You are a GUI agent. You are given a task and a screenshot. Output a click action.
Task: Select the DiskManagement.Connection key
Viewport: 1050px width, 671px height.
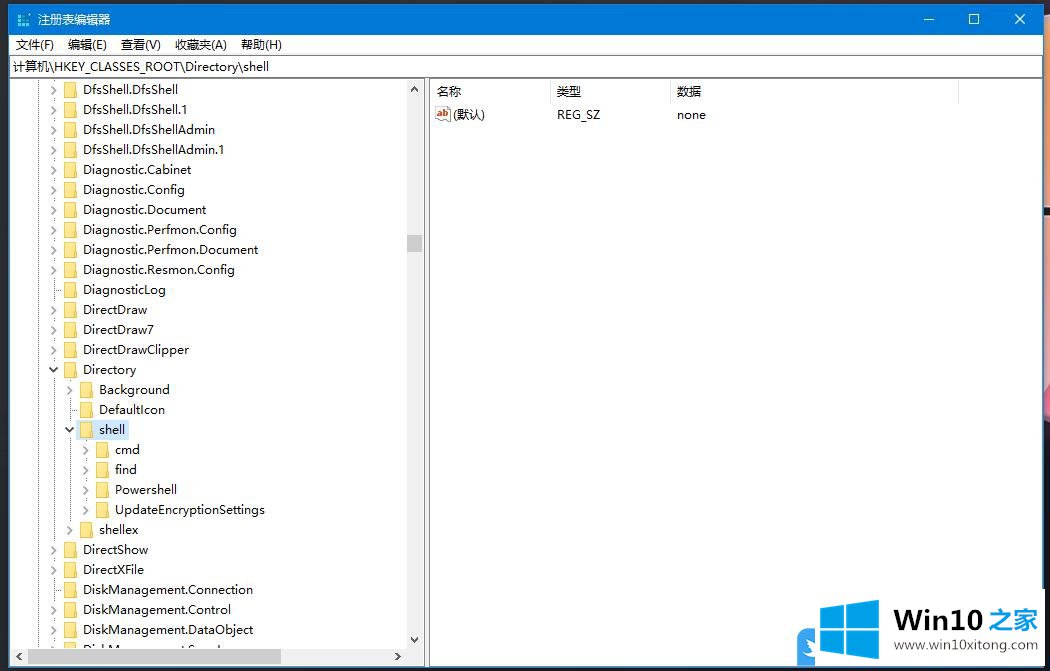(x=168, y=590)
